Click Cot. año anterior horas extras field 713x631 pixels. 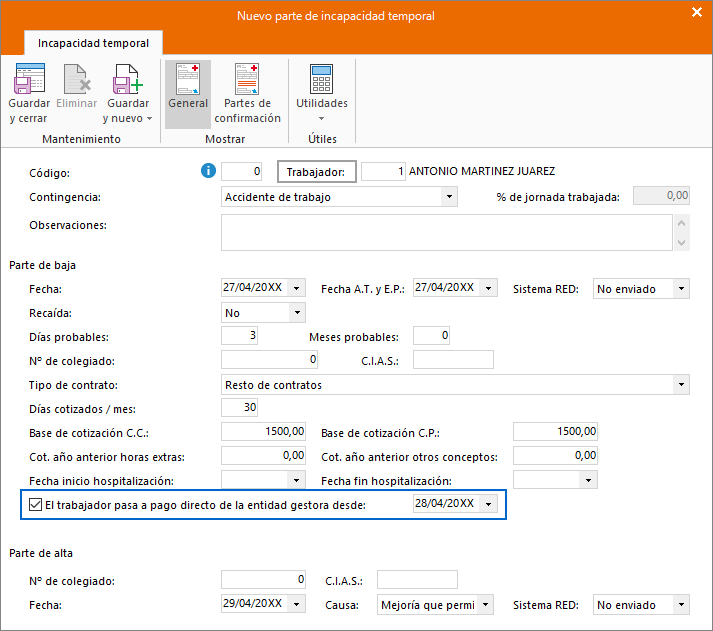tap(263, 456)
